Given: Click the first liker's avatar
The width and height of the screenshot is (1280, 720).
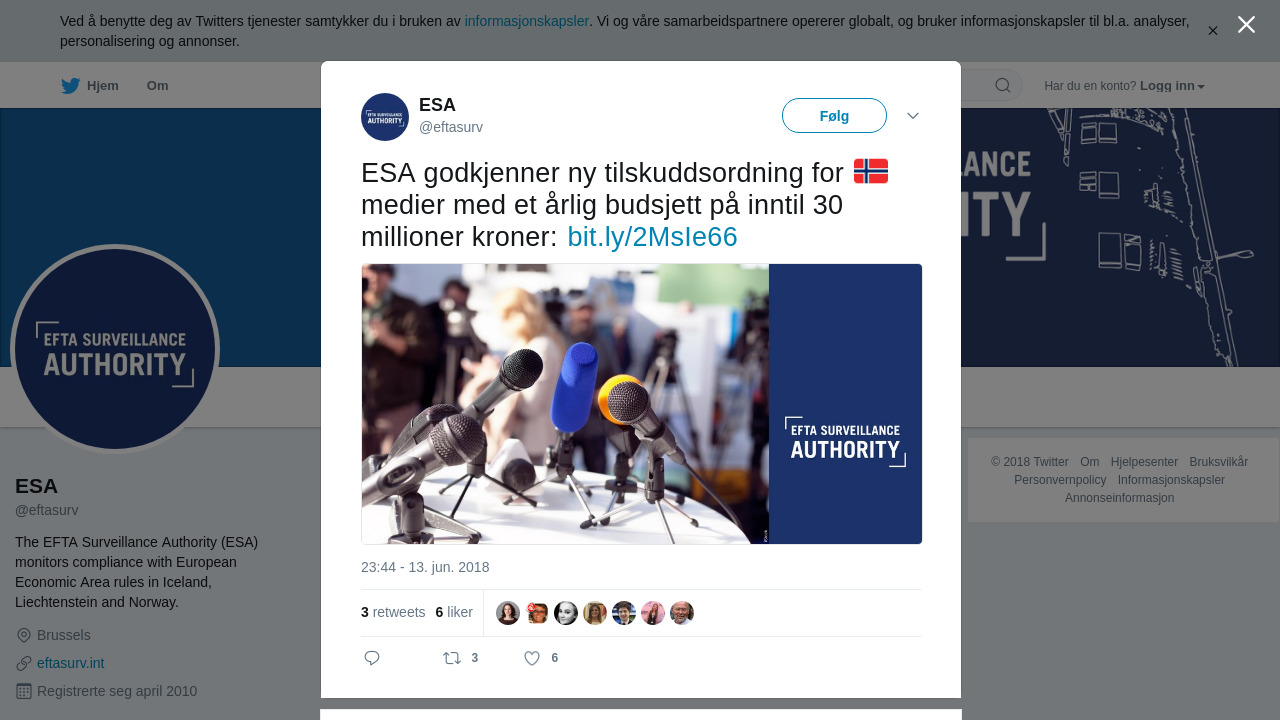Looking at the screenshot, I should coord(508,613).
